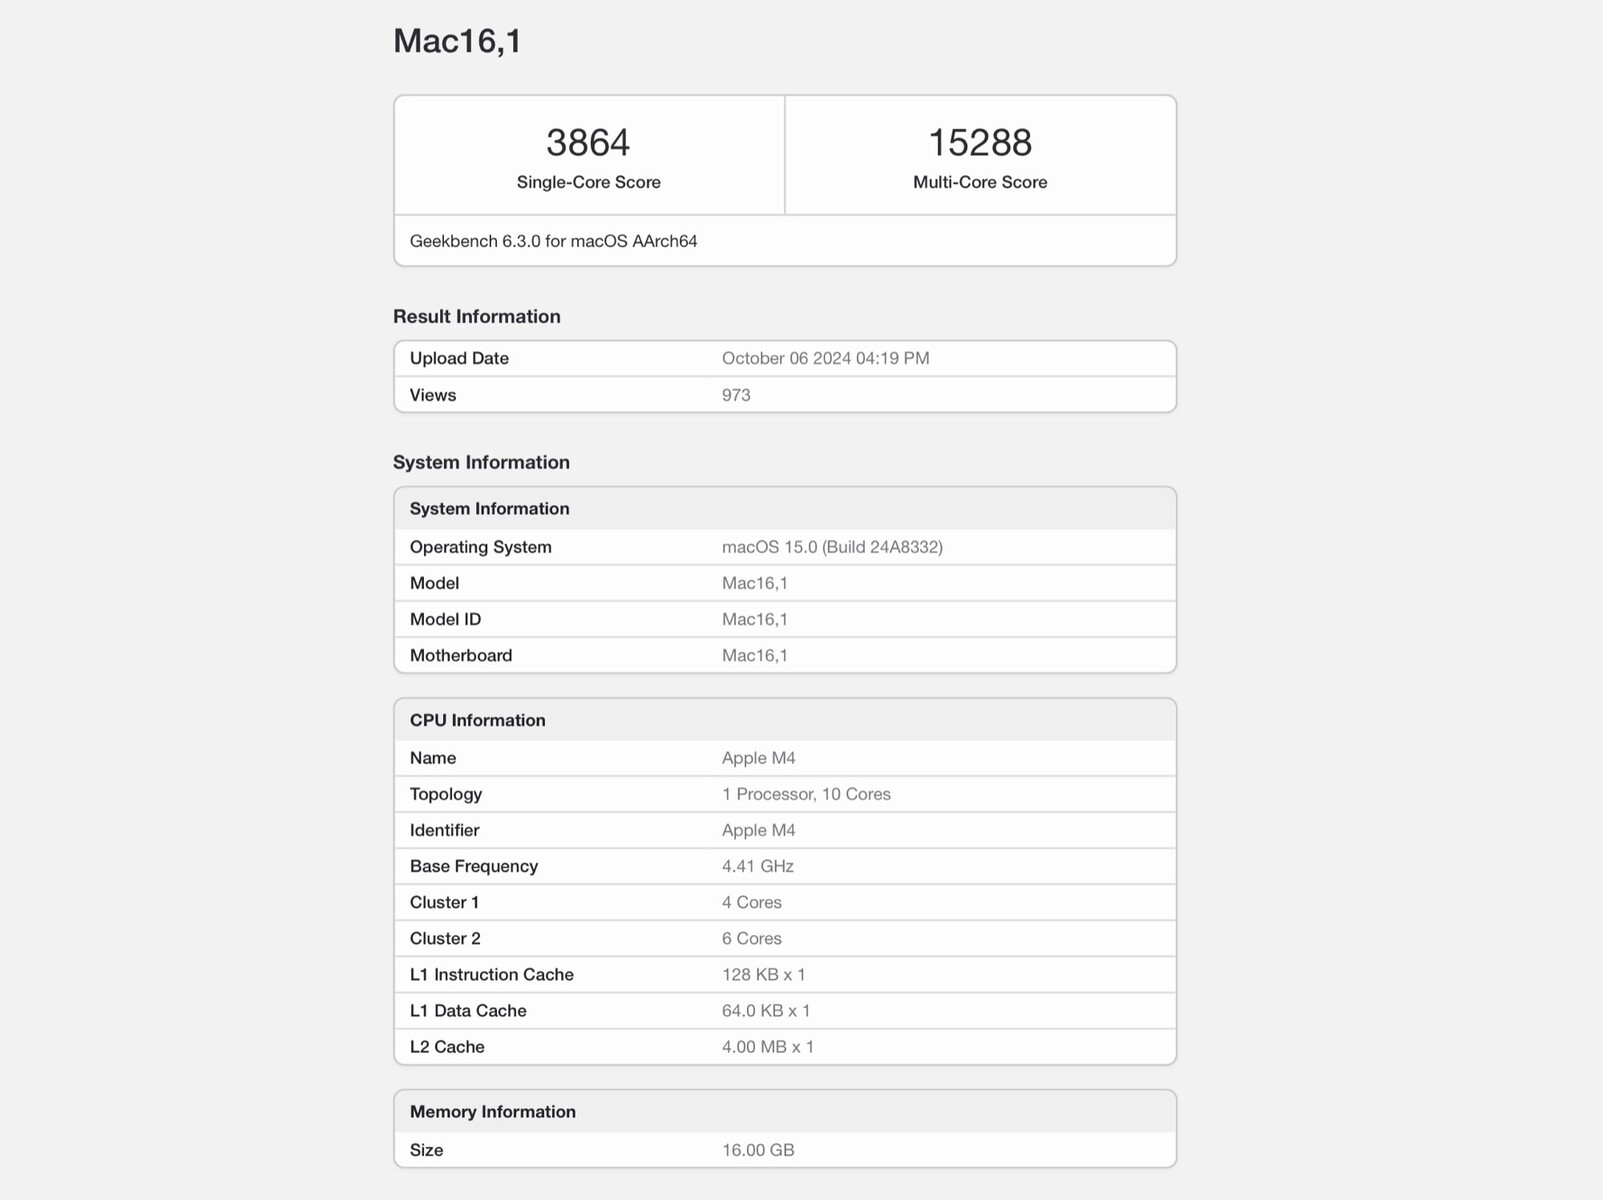The height and width of the screenshot is (1200, 1603).
Task: Click the Size row label
Action: [x=426, y=1150]
